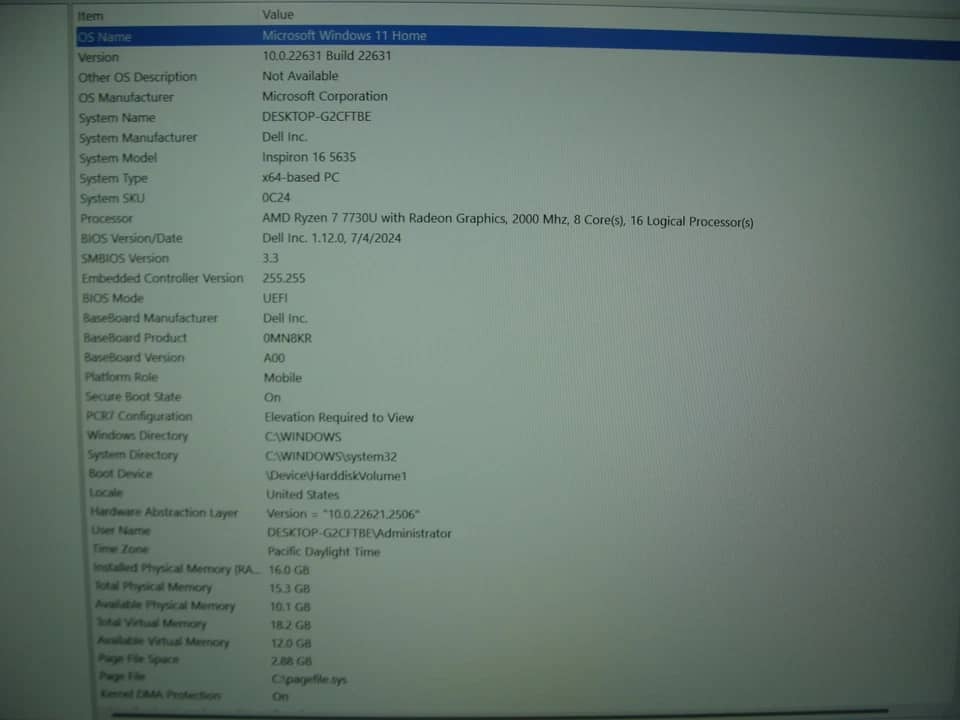Image resolution: width=960 pixels, height=720 pixels.
Task: Click the A00 value
Action: pyautogui.click(x=274, y=358)
